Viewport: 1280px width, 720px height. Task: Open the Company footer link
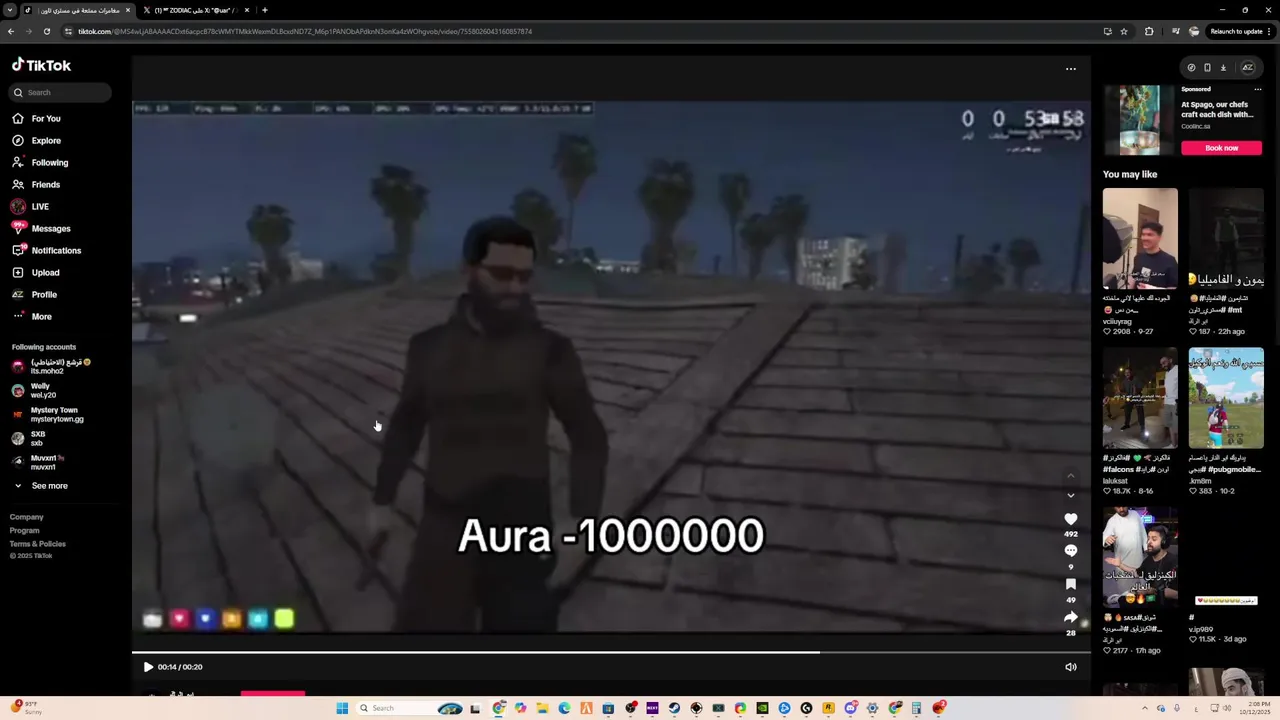(x=27, y=517)
